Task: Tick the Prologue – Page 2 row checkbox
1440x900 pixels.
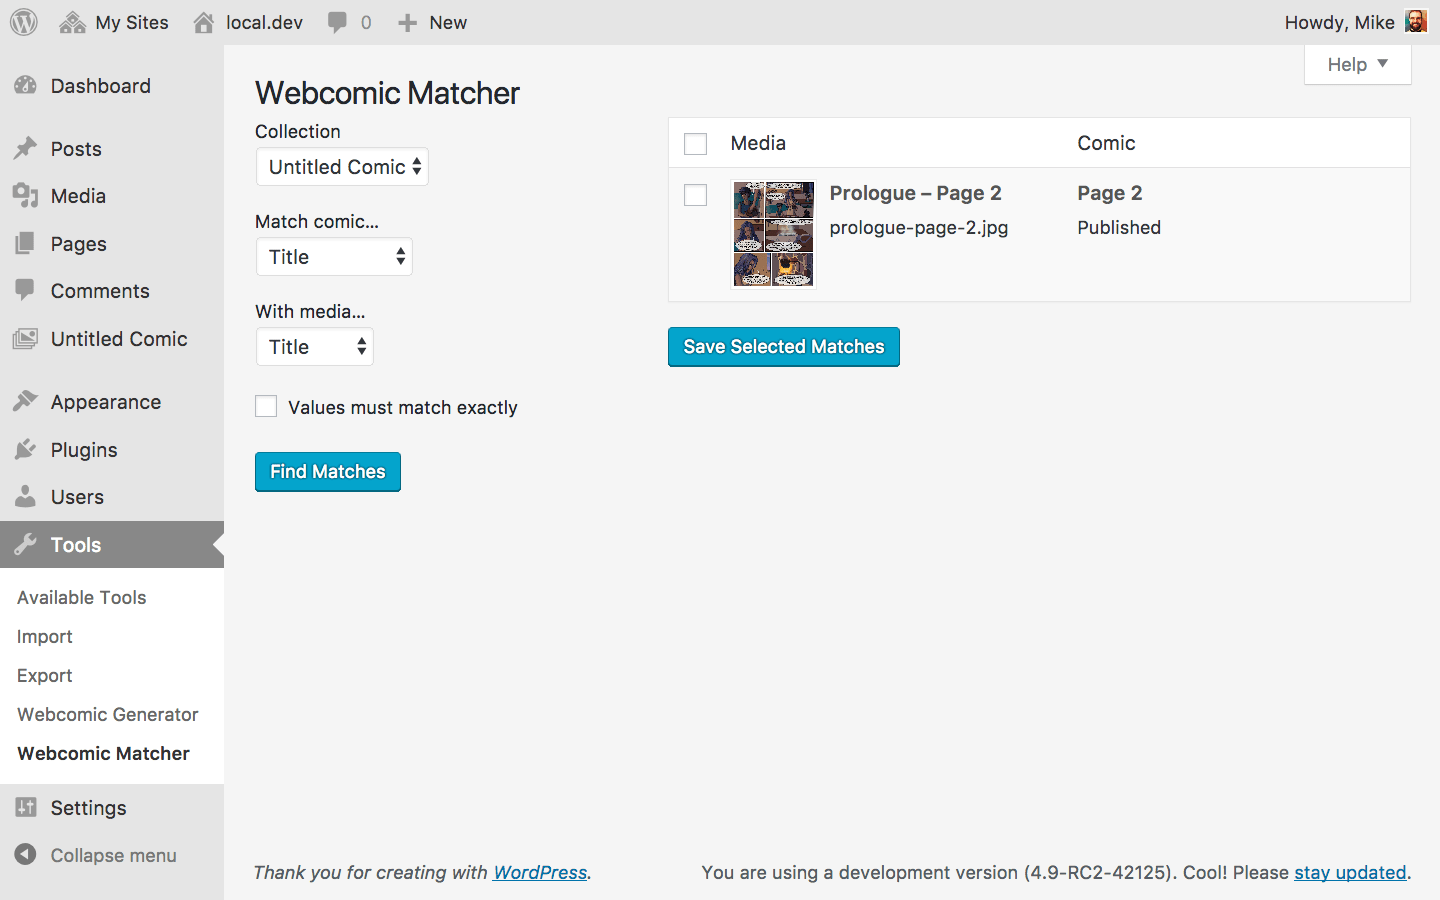Action: pyautogui.click(x=695, y=195)
